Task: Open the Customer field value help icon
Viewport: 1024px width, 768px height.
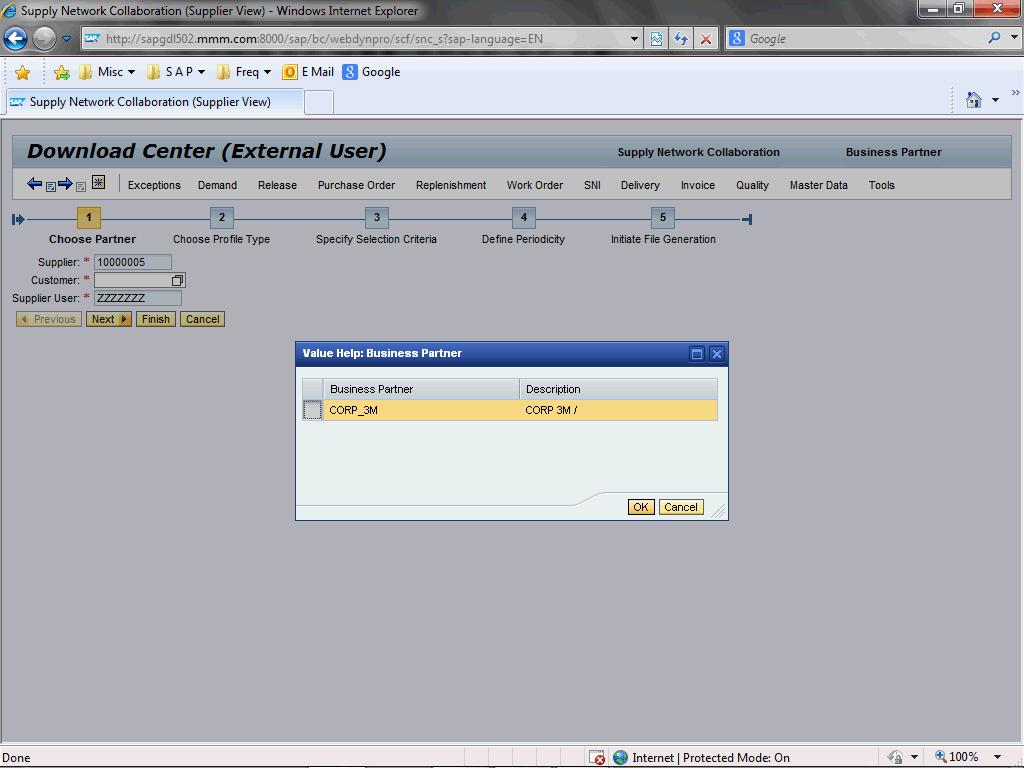Action: point(178,280)
